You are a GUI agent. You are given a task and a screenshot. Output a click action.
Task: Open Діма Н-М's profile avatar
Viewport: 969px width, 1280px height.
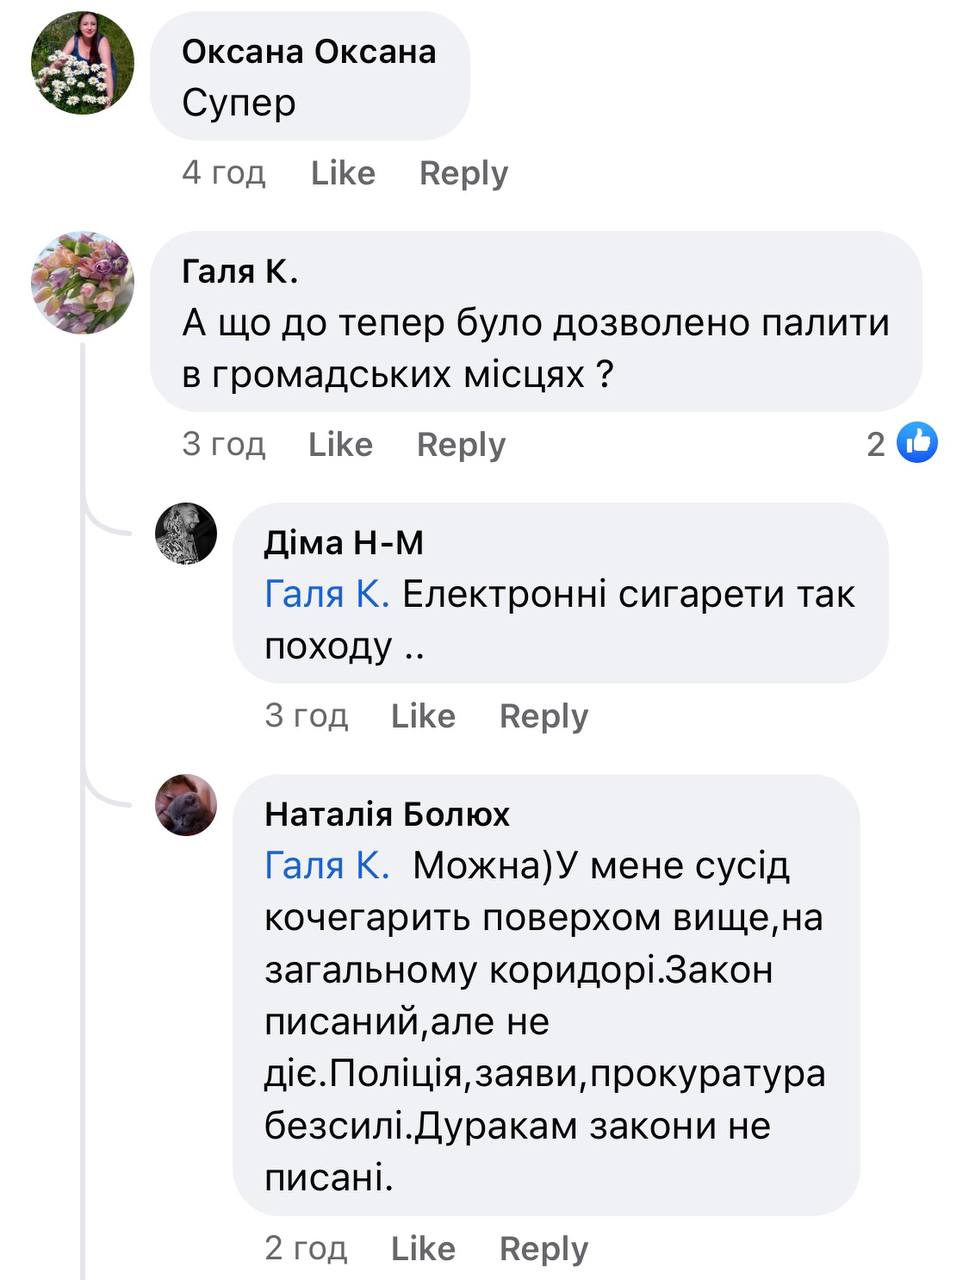[x=186, y=534]
